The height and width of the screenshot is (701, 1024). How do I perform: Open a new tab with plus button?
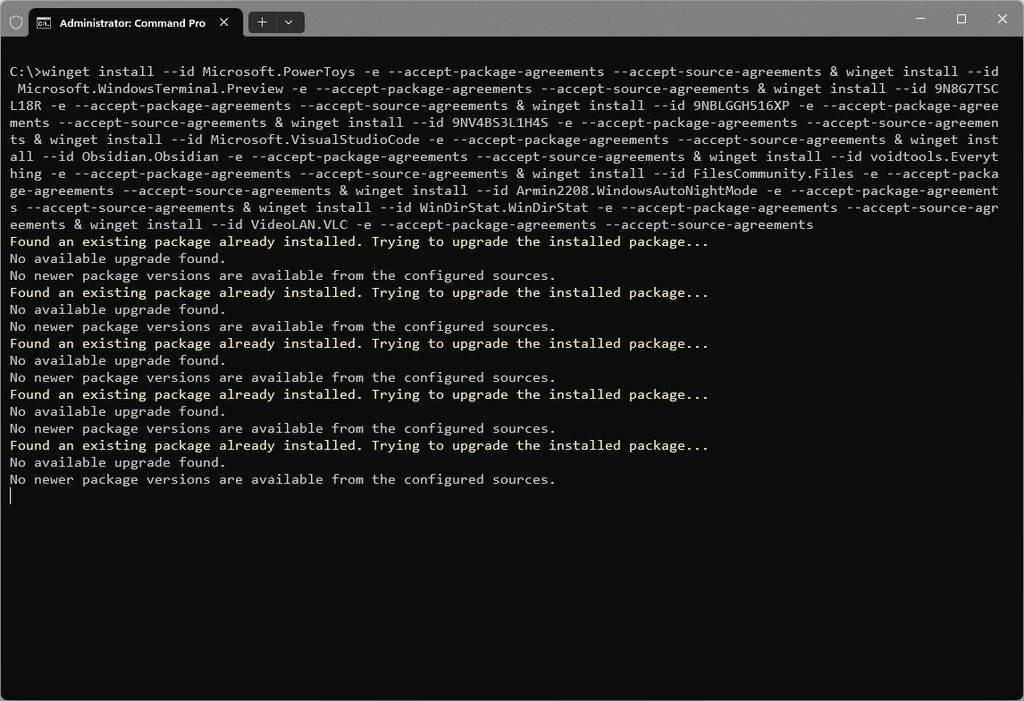click(x=262, y=22)
